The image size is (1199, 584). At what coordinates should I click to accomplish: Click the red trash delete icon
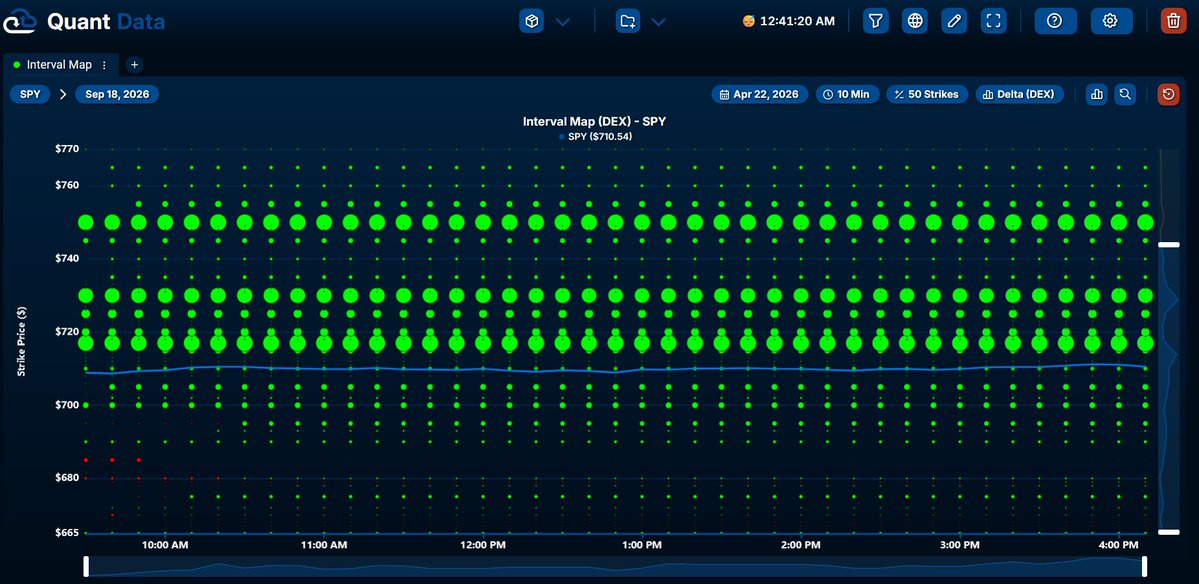1172,21
